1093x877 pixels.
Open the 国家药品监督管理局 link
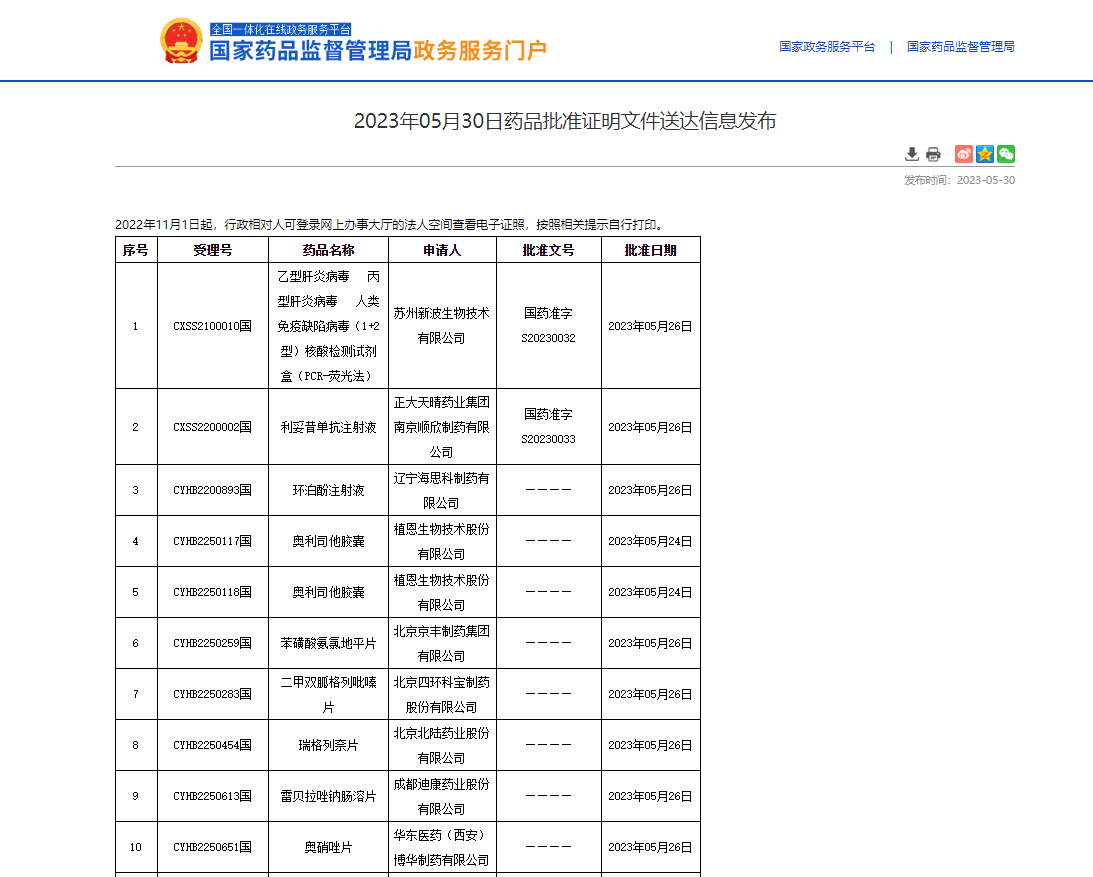pyautogui.click(x=960, y=46)
